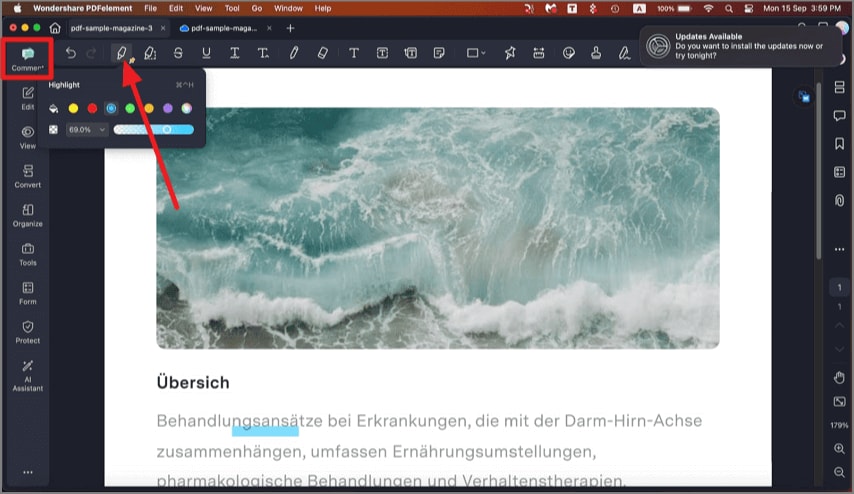Show more options at left sidebar bottom
Viewport: 854px width, 494px height.
coord(28,472)
